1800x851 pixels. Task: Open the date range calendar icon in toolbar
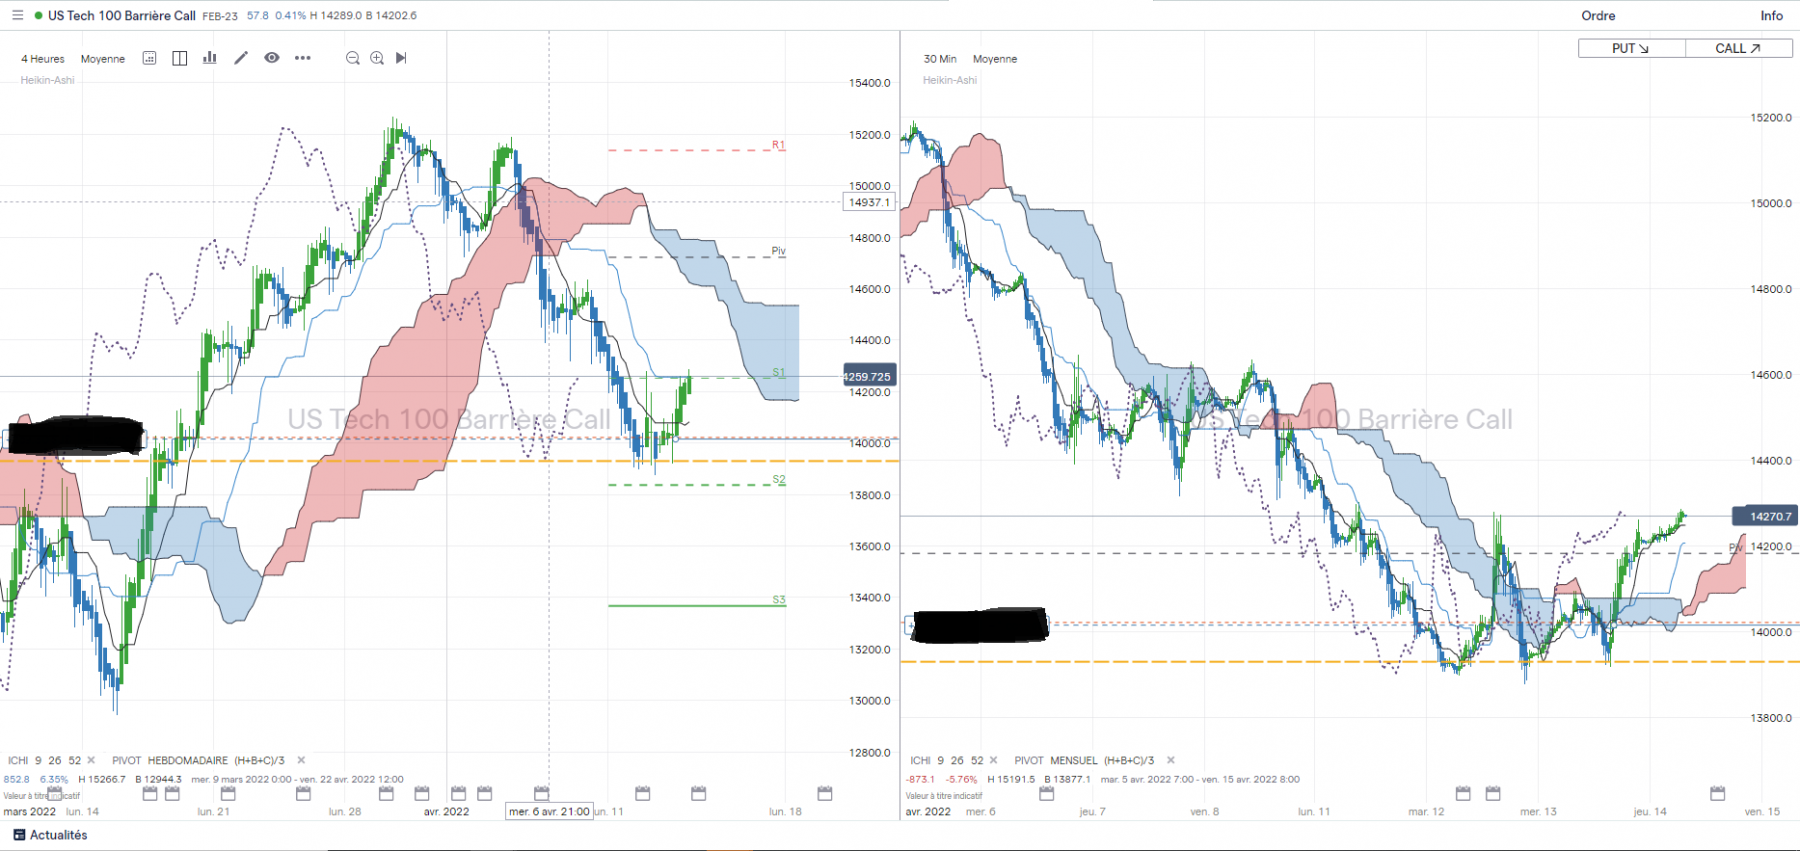(x=149, y=58)
